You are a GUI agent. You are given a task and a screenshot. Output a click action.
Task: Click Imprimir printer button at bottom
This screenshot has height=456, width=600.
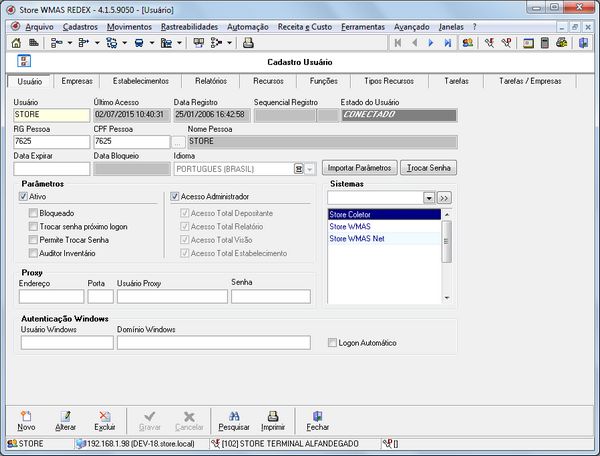coord(273,421)
